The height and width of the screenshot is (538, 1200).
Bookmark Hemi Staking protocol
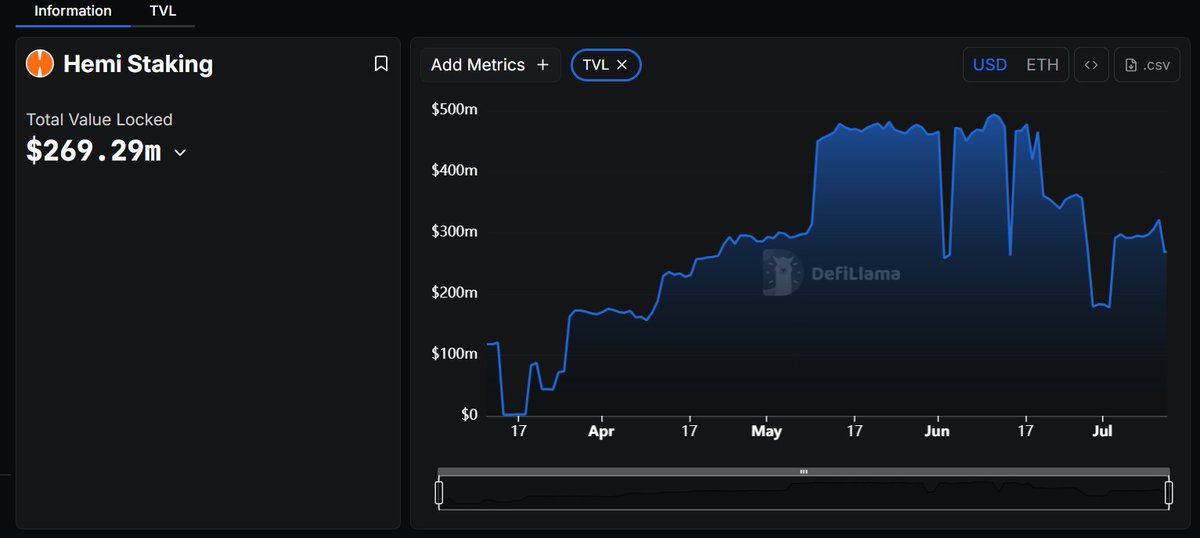click(381, 64)
